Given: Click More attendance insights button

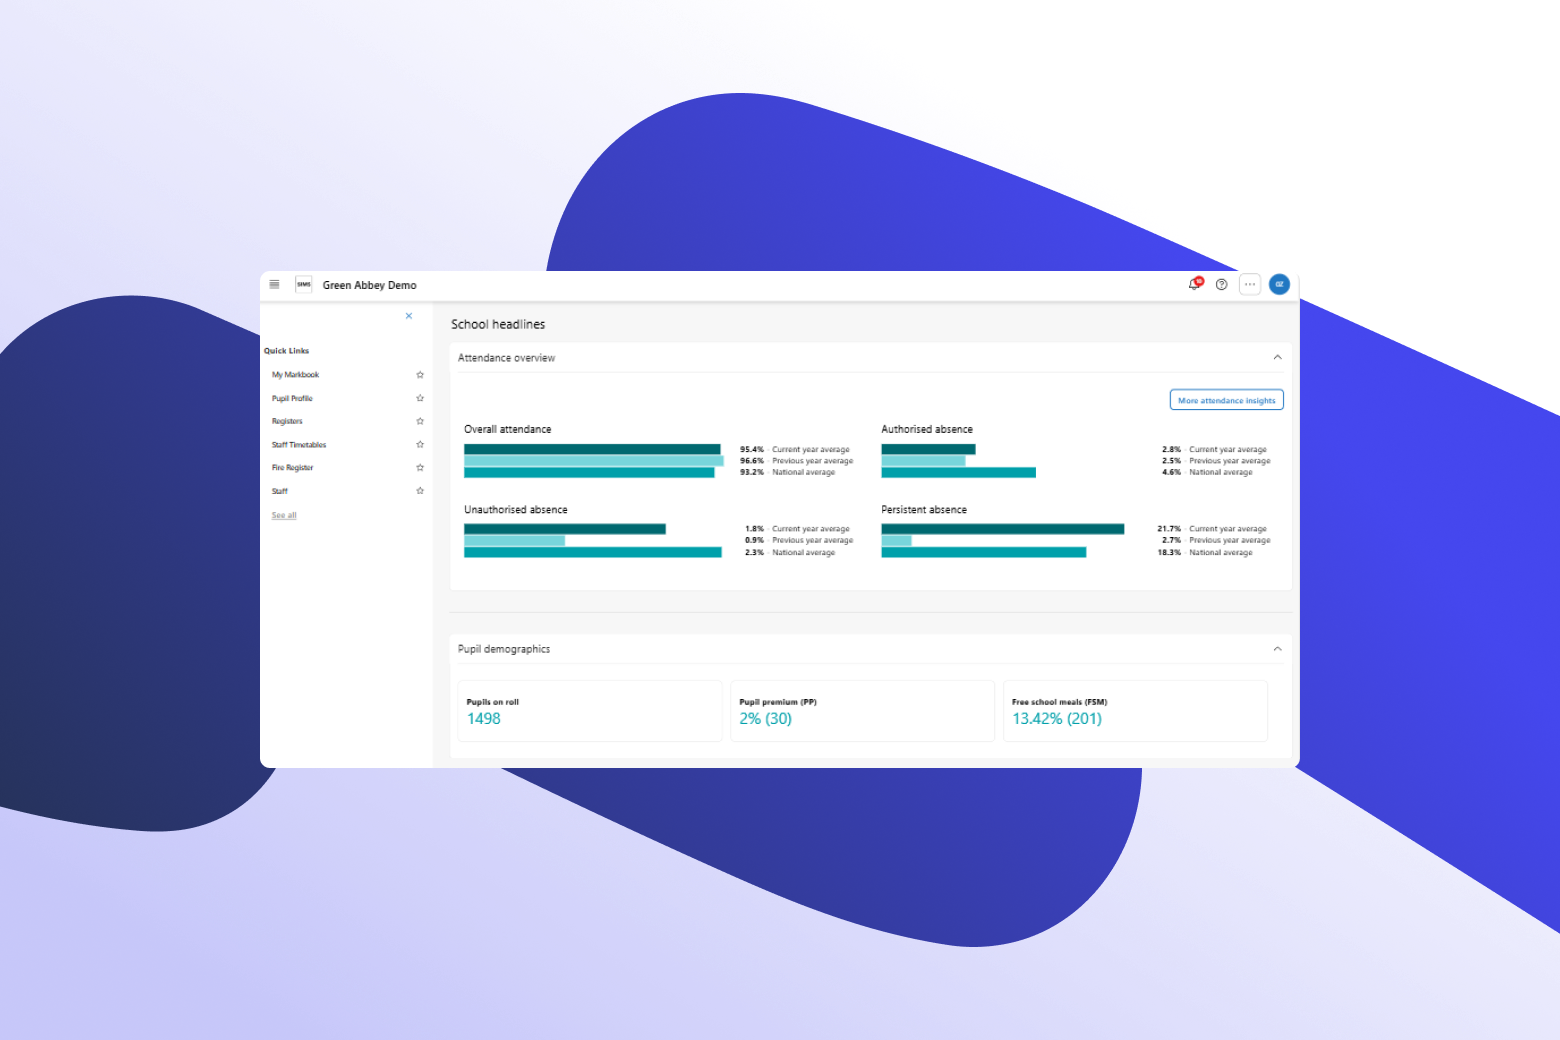Looking at the screenshot, I should (1226, 400).
